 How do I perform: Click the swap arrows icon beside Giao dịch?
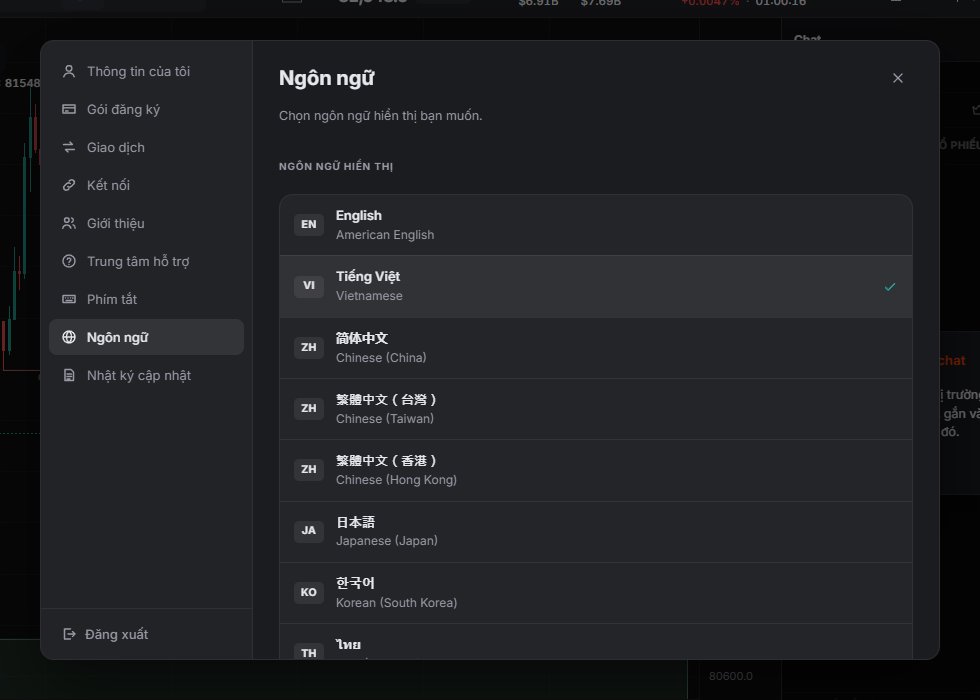pyautogui.click(x=69, y=148)
